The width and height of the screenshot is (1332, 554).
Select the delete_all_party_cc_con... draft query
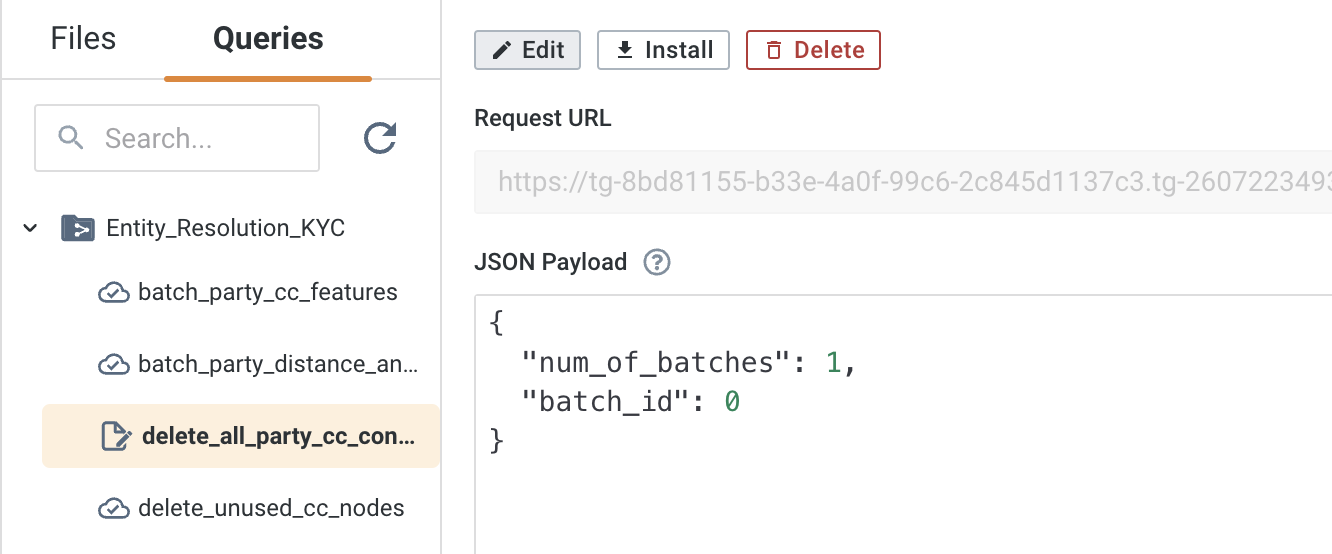coord(241,436)
